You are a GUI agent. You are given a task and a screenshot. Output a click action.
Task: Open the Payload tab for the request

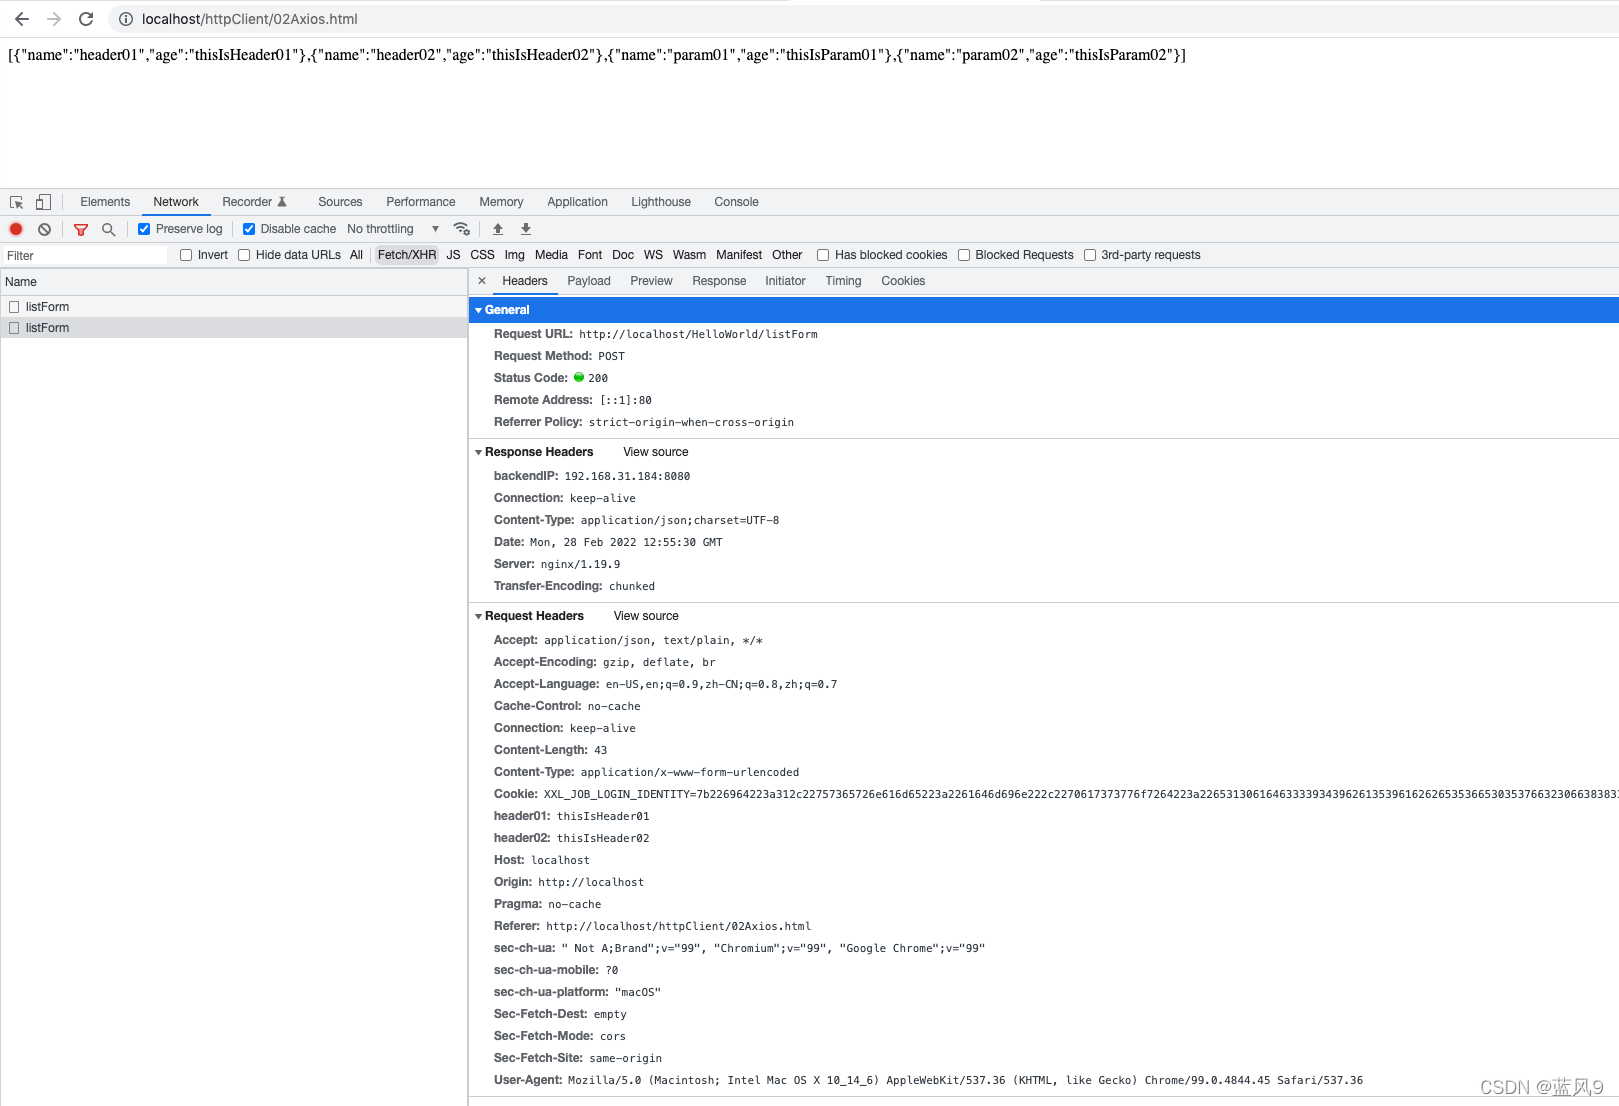[x=589, y=281]
